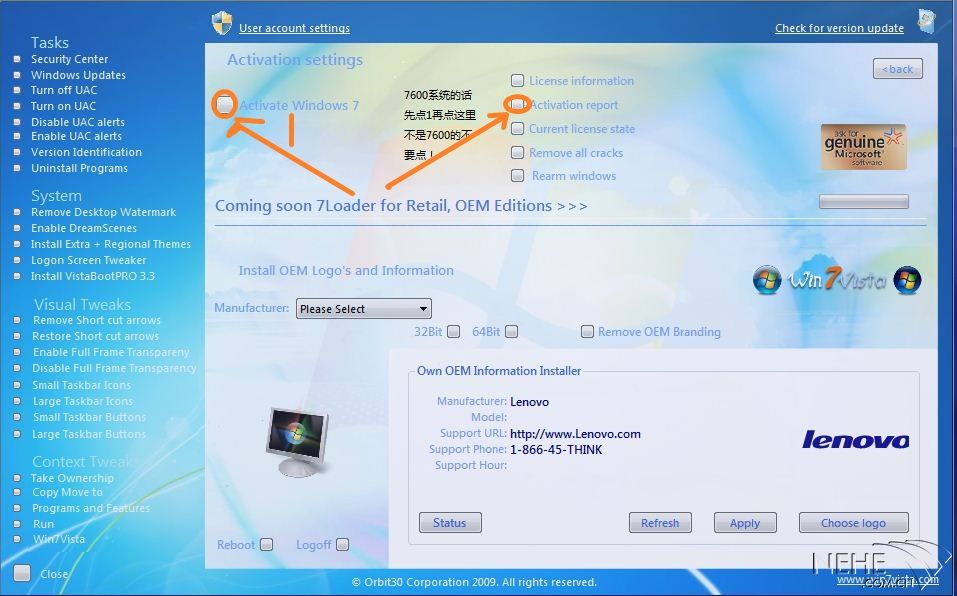Image resolution: width=957 pixels, height=596 pixels.
Task: Select Enable DreamScenes
Action: pyautogui.click(x=84, y=228)
